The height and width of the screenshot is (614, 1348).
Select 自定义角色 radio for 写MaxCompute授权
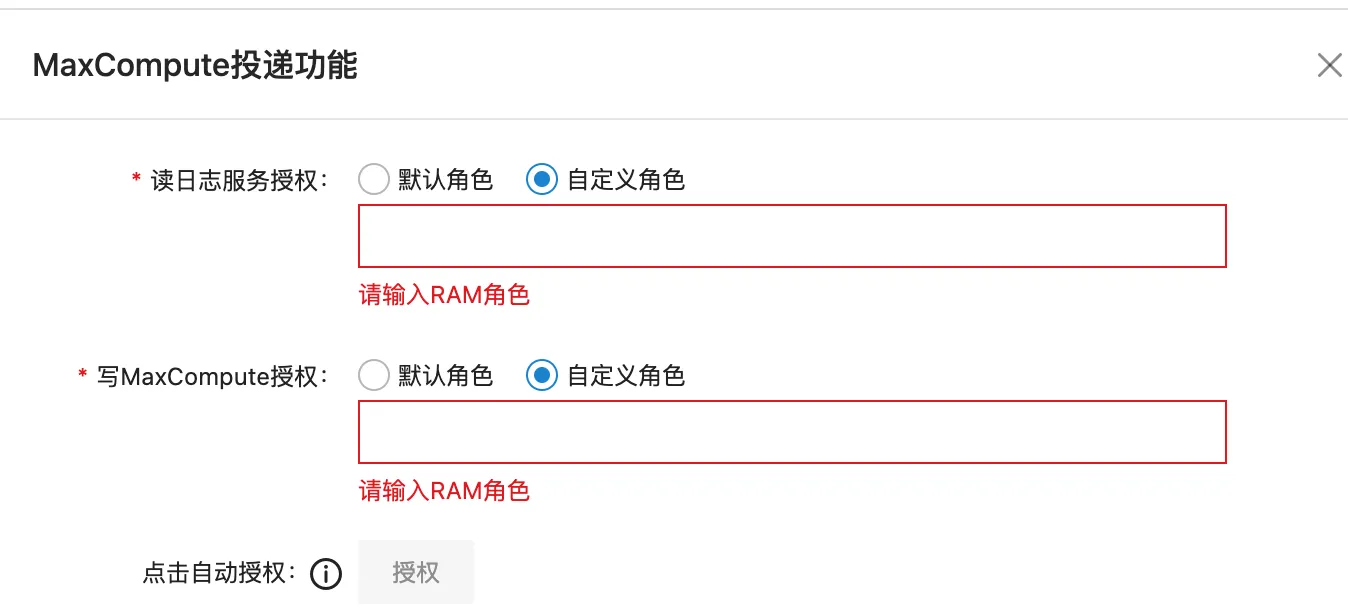tap(541, 376)
